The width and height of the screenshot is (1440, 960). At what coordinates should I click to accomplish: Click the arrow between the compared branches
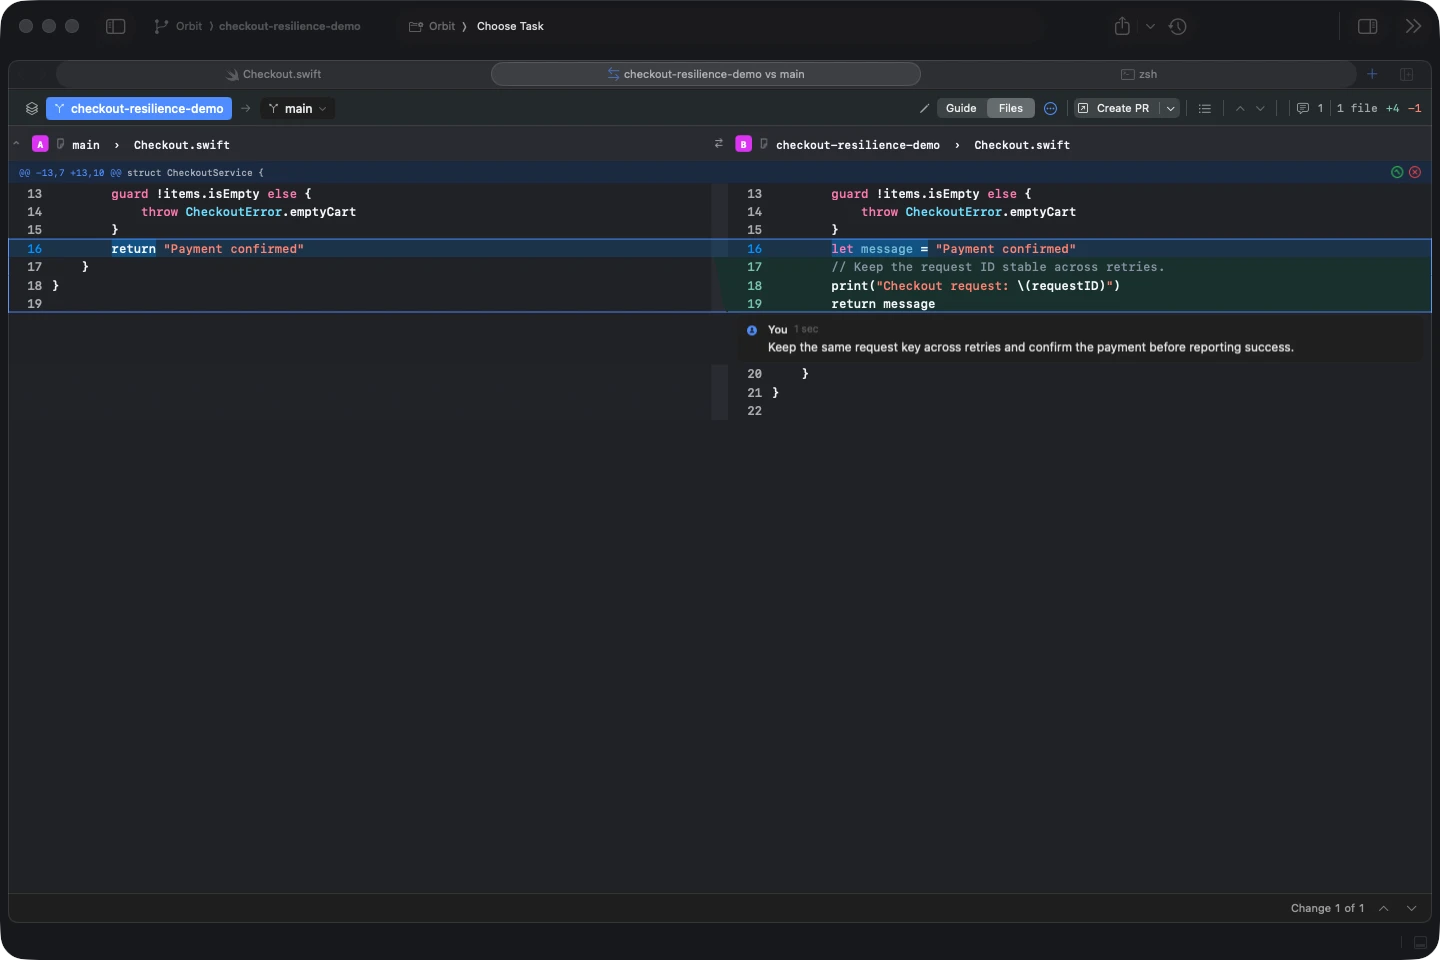pyautogui.click(x=245, y=108)
